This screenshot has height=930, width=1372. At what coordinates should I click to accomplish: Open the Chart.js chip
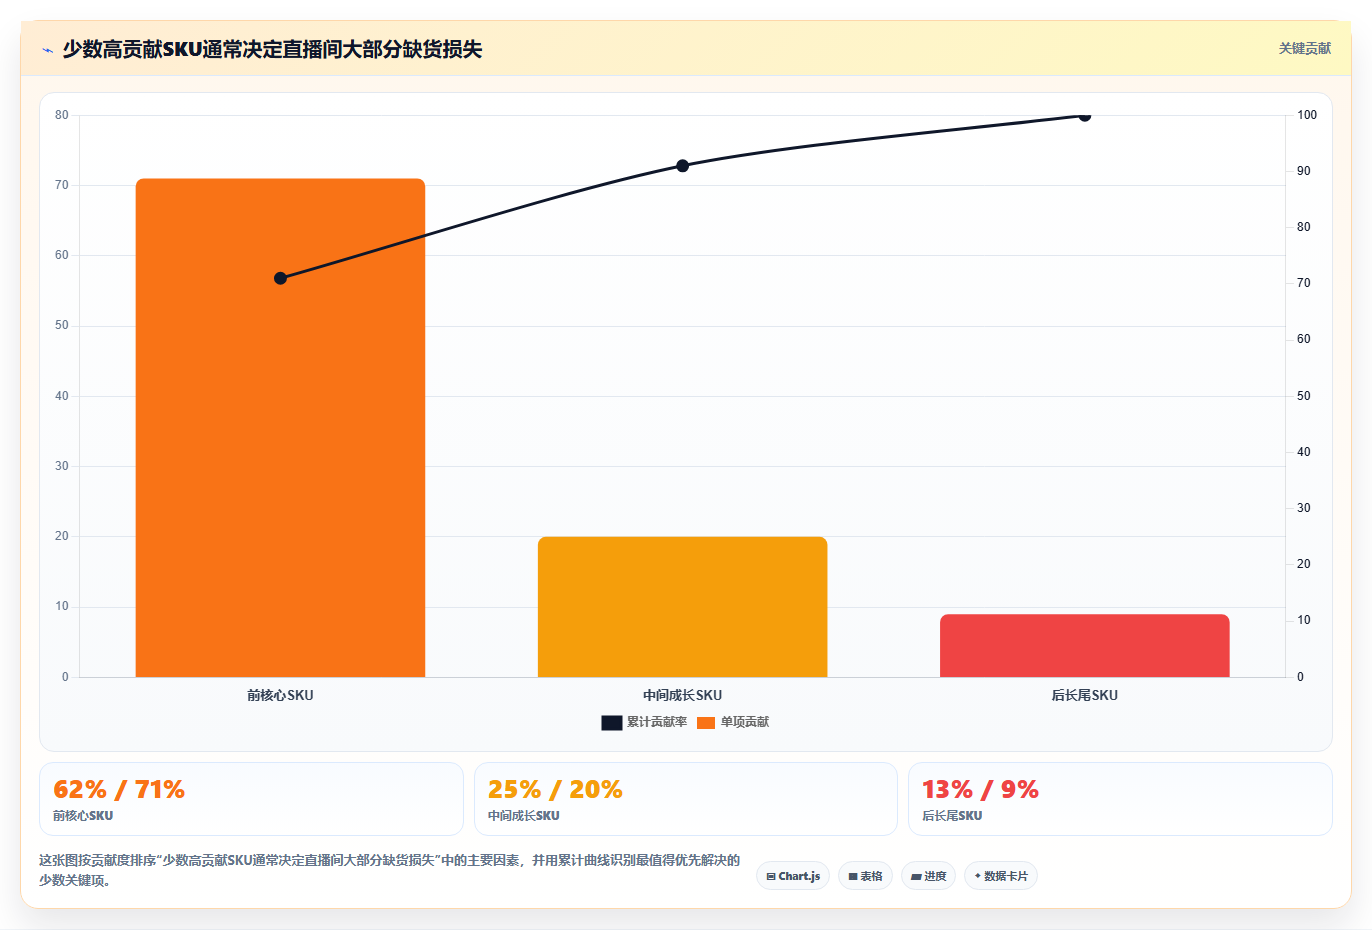(x=793, y=876)
